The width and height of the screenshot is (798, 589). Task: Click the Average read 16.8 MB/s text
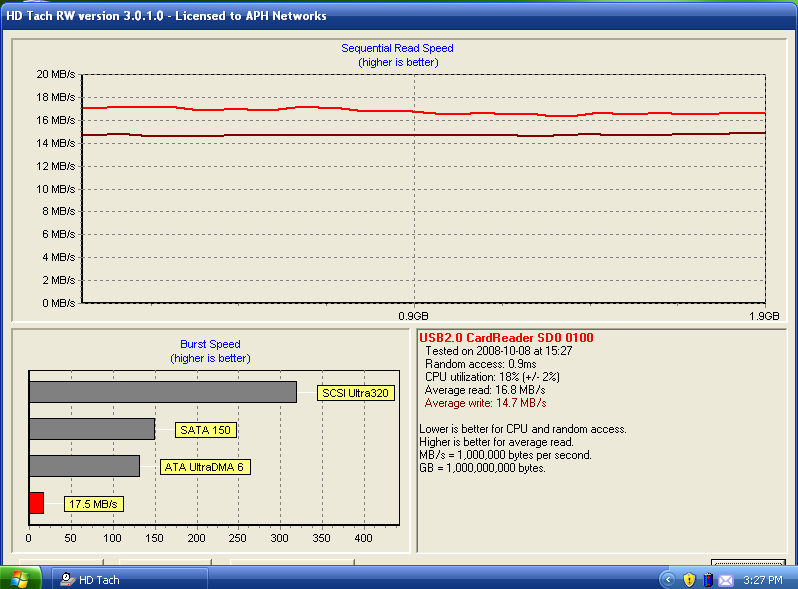[484, 390]
